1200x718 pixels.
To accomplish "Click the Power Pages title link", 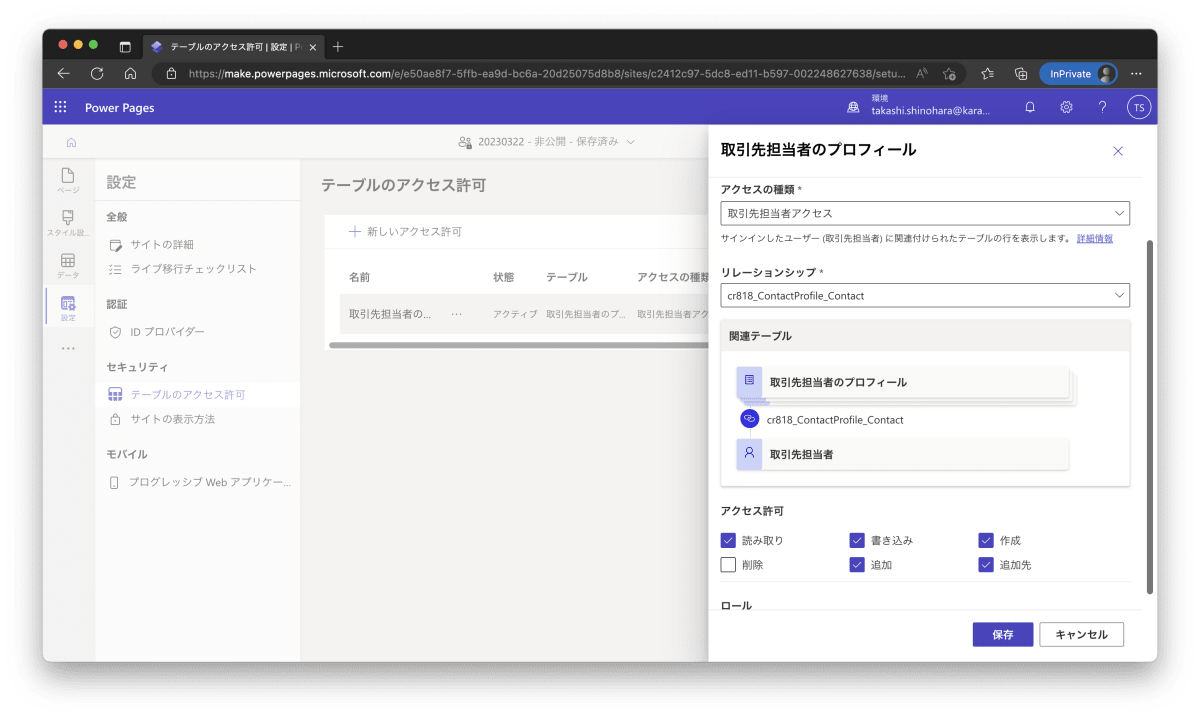I will (119, 108).
